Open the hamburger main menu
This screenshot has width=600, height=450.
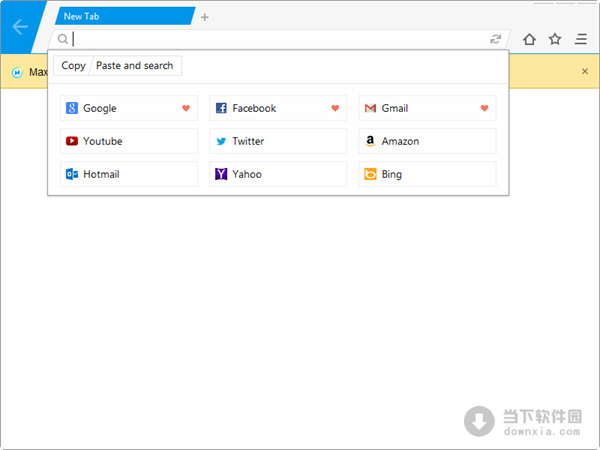(581, 39)
